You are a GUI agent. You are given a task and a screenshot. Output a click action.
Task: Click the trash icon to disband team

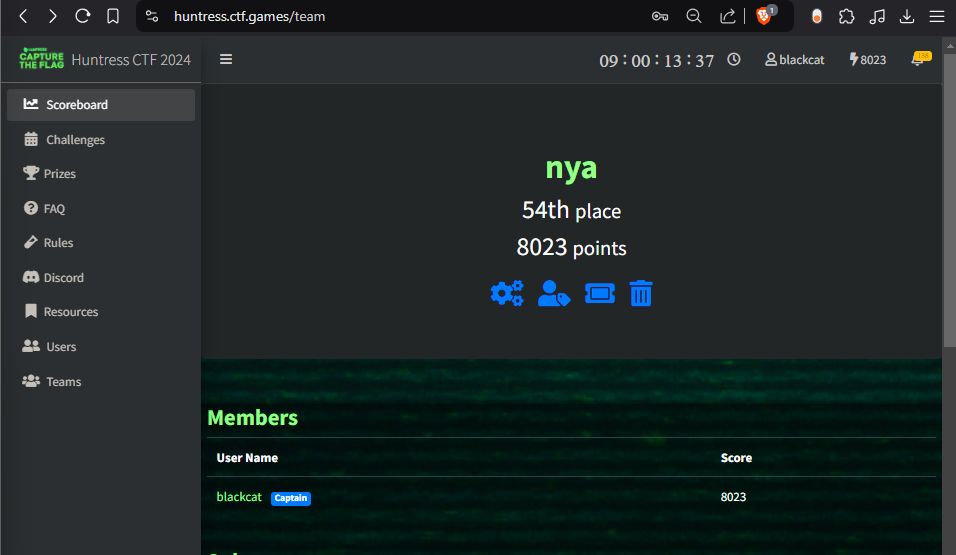point(641,293)
